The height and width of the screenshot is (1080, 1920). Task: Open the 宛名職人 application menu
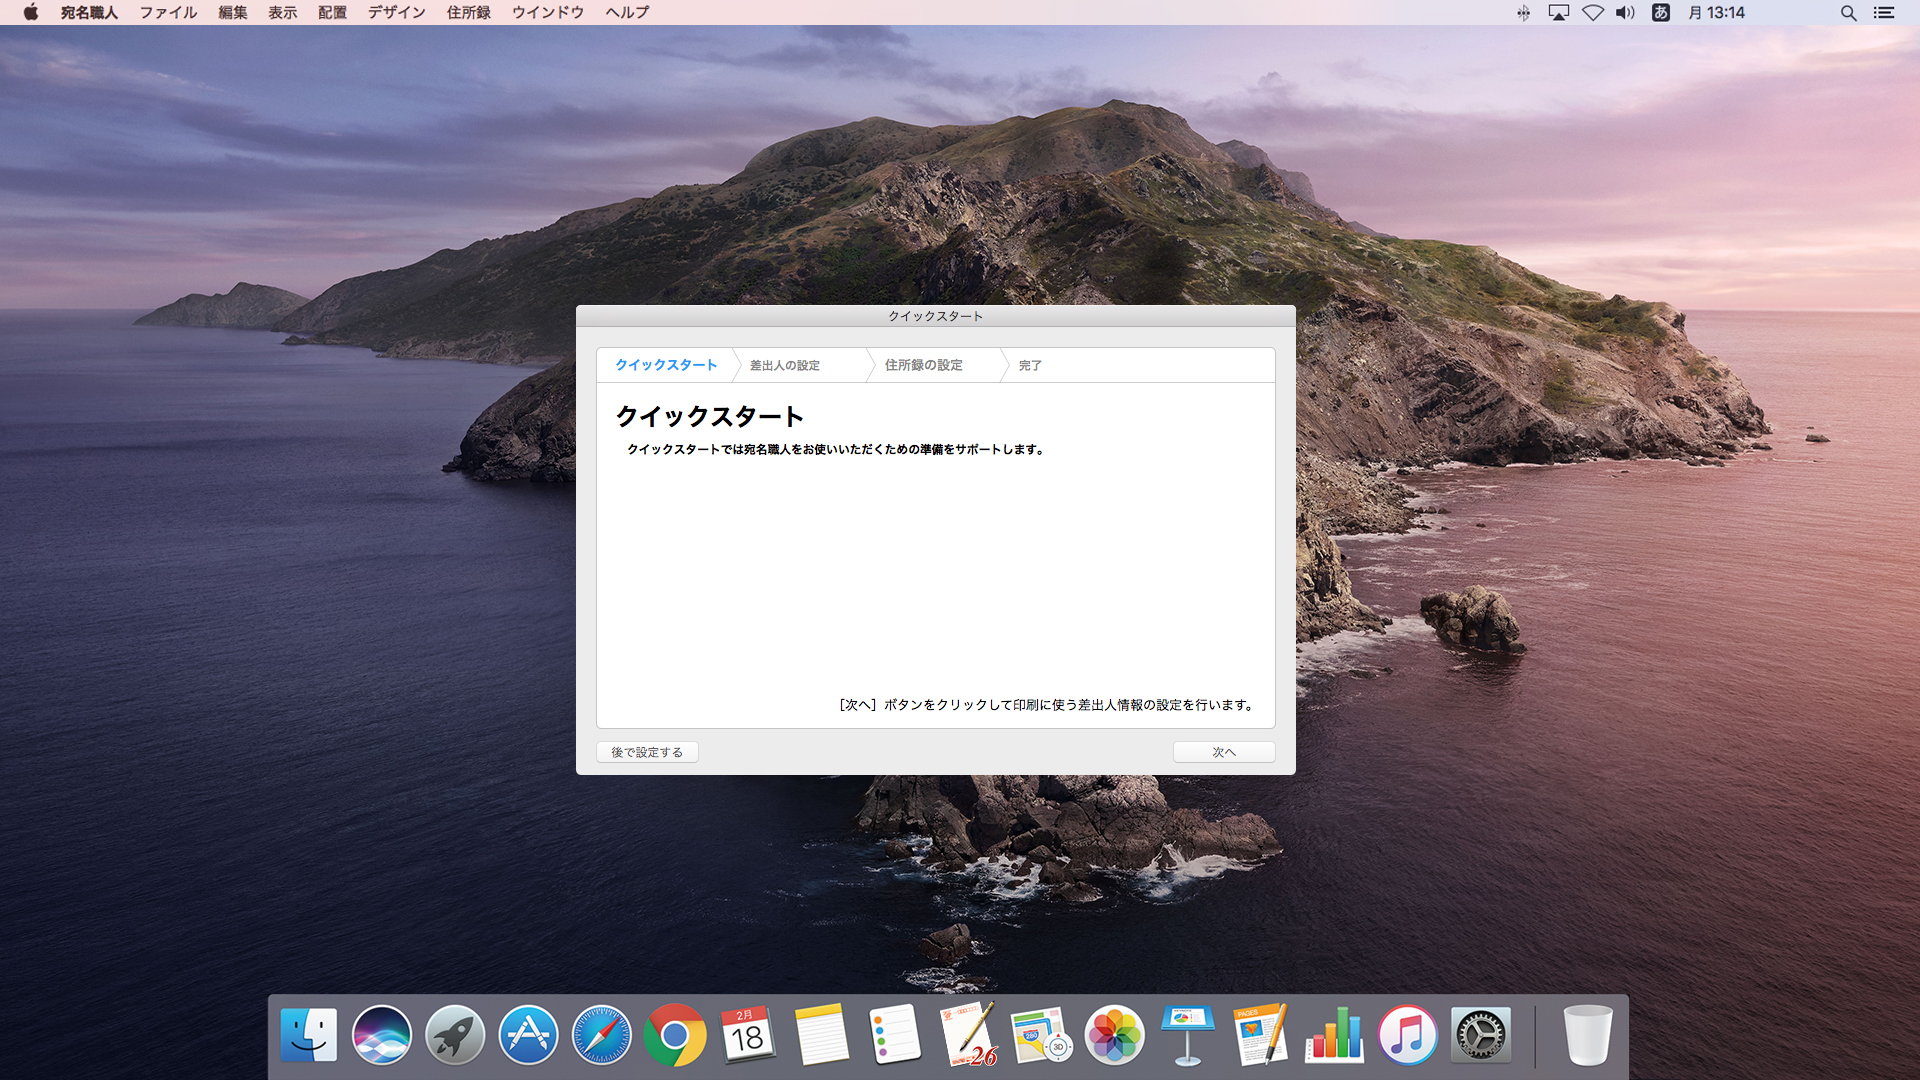pyautogui.click(x=89, y=12)
